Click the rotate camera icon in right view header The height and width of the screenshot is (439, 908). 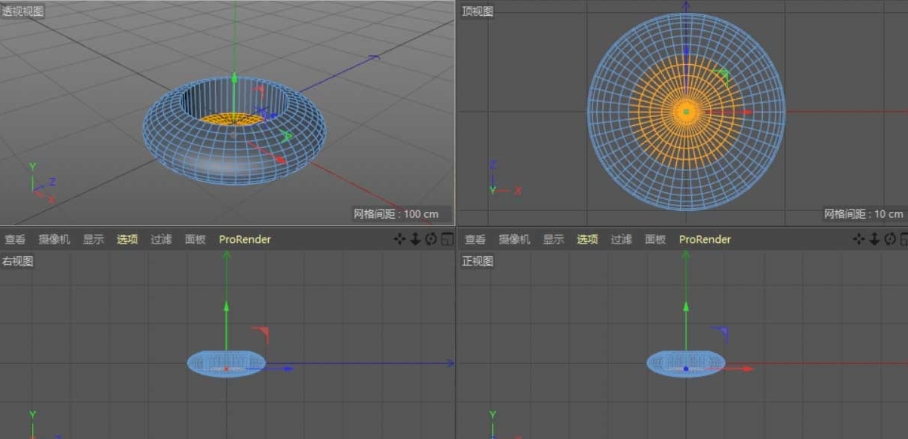pyautogui.click(x=430, y=239)
